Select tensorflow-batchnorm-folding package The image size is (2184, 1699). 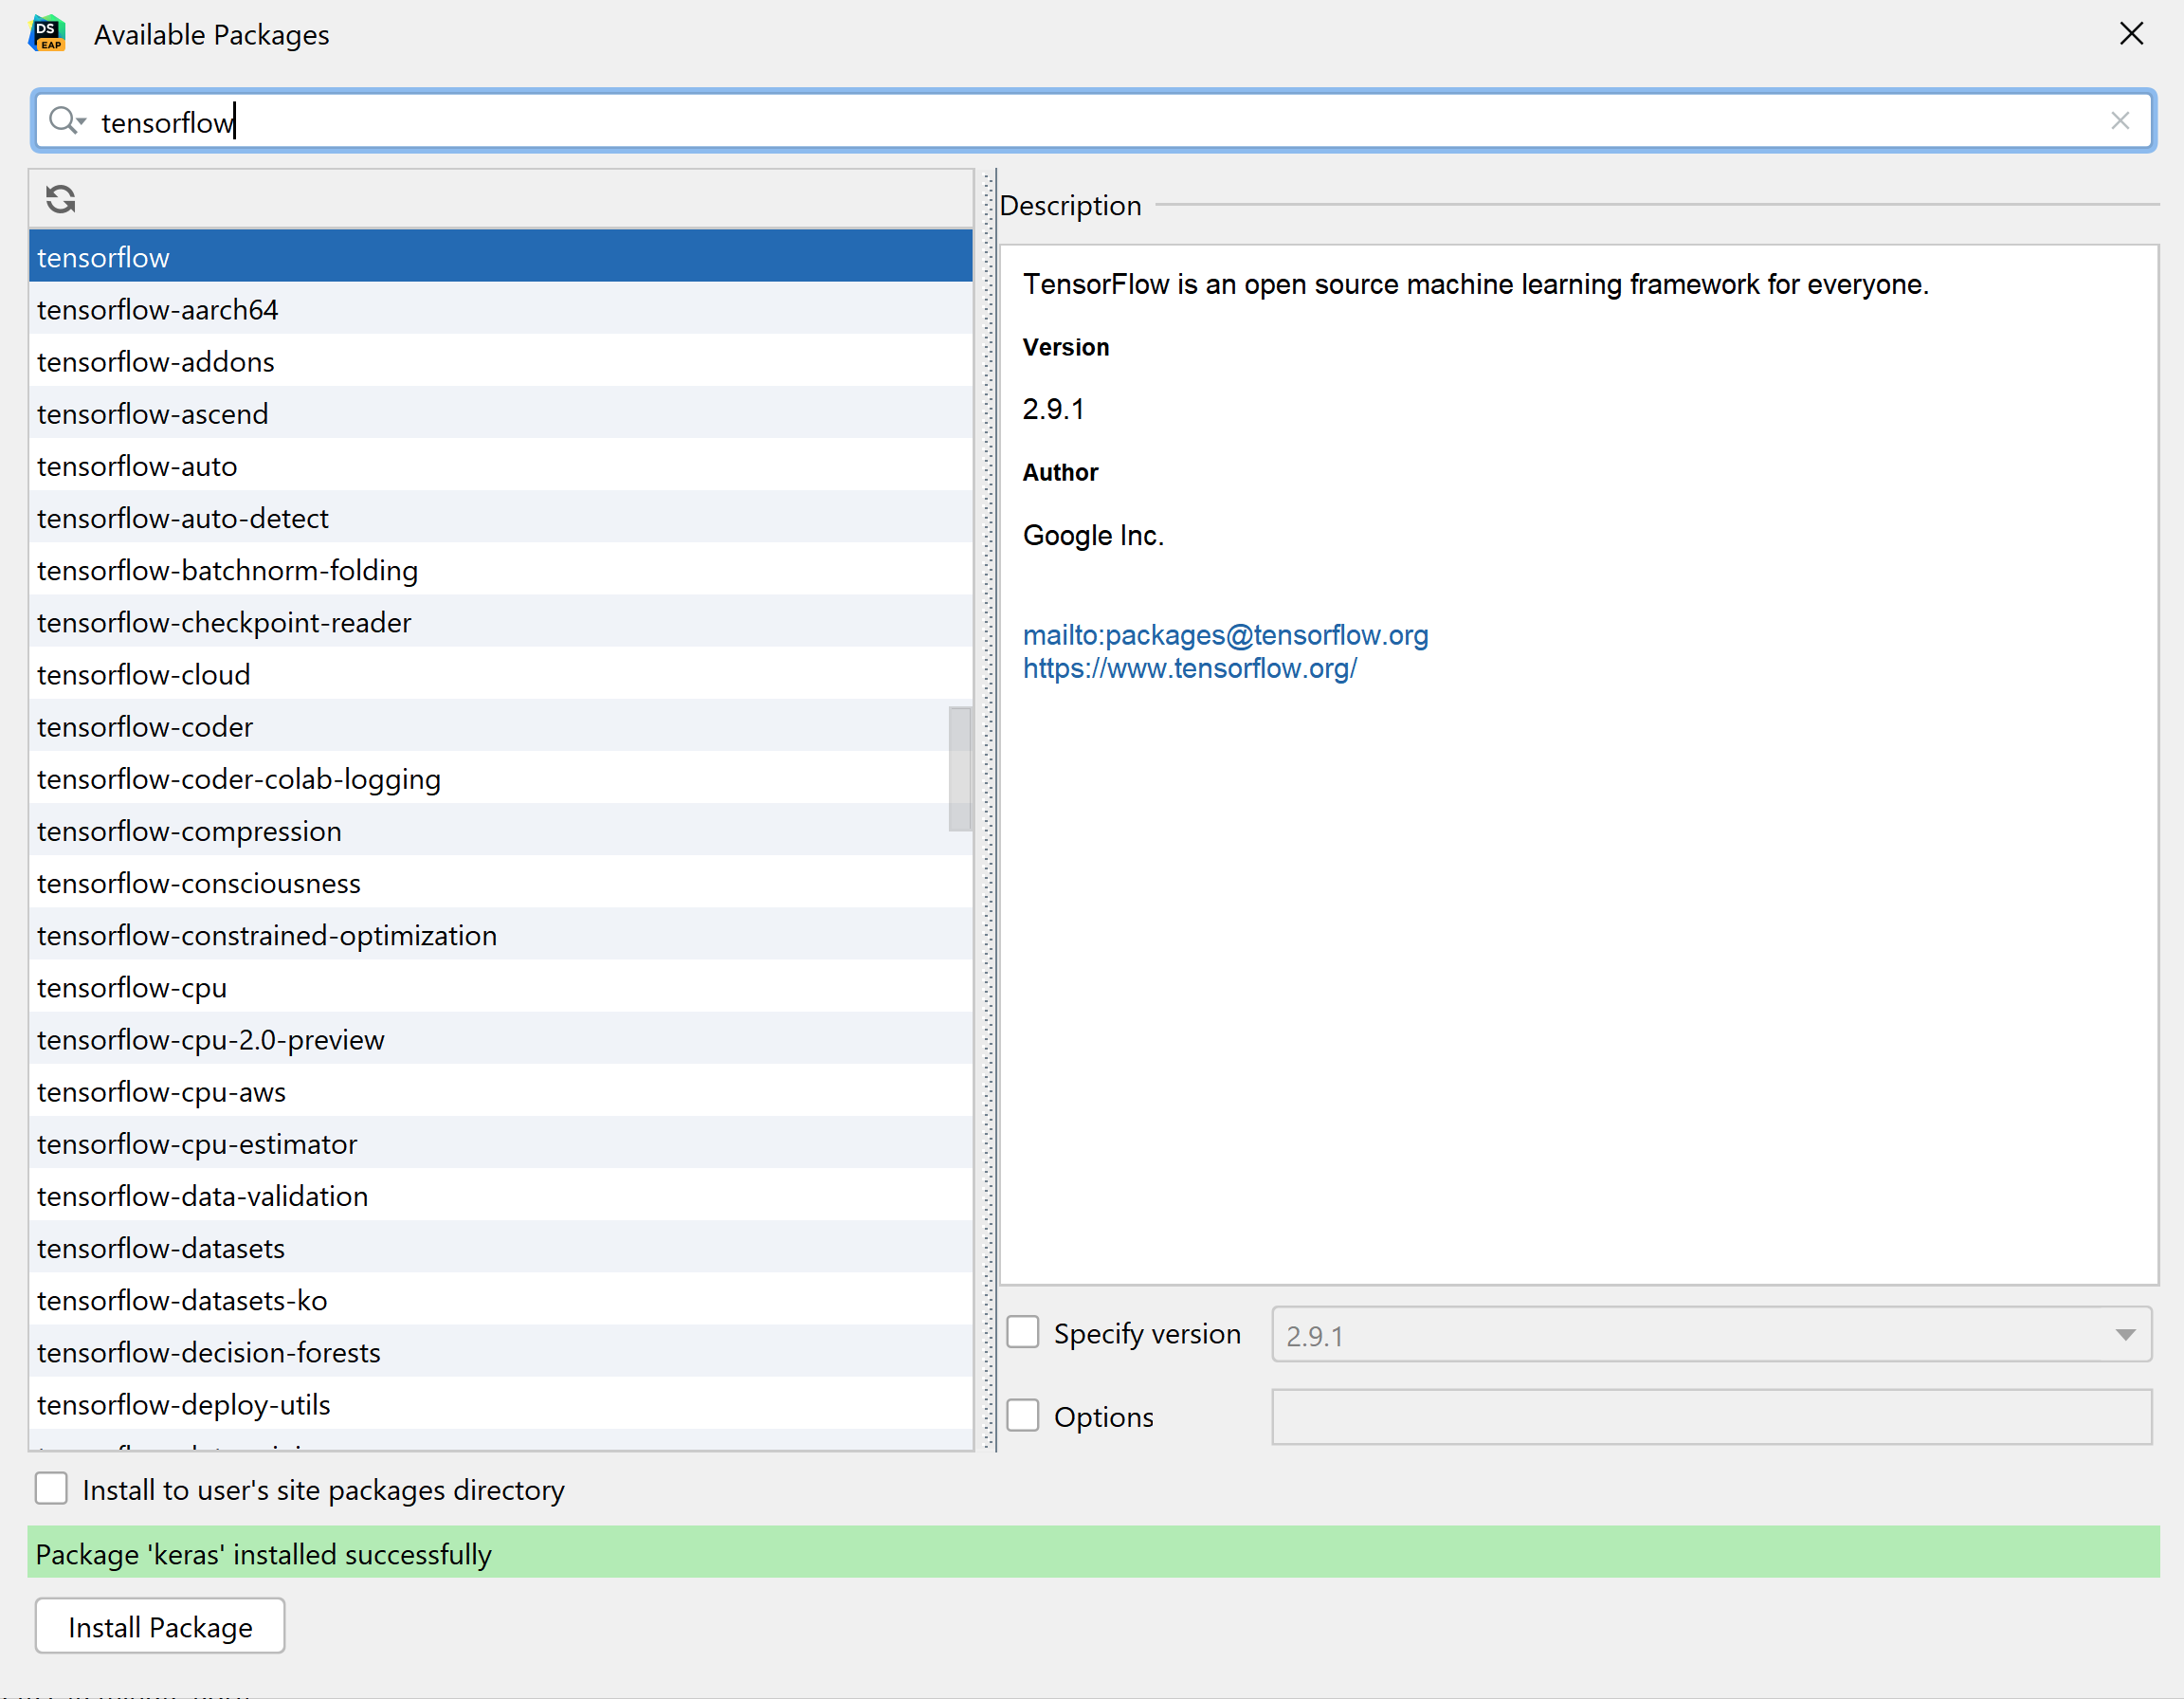pyautogui.click(x=500, y=570)
